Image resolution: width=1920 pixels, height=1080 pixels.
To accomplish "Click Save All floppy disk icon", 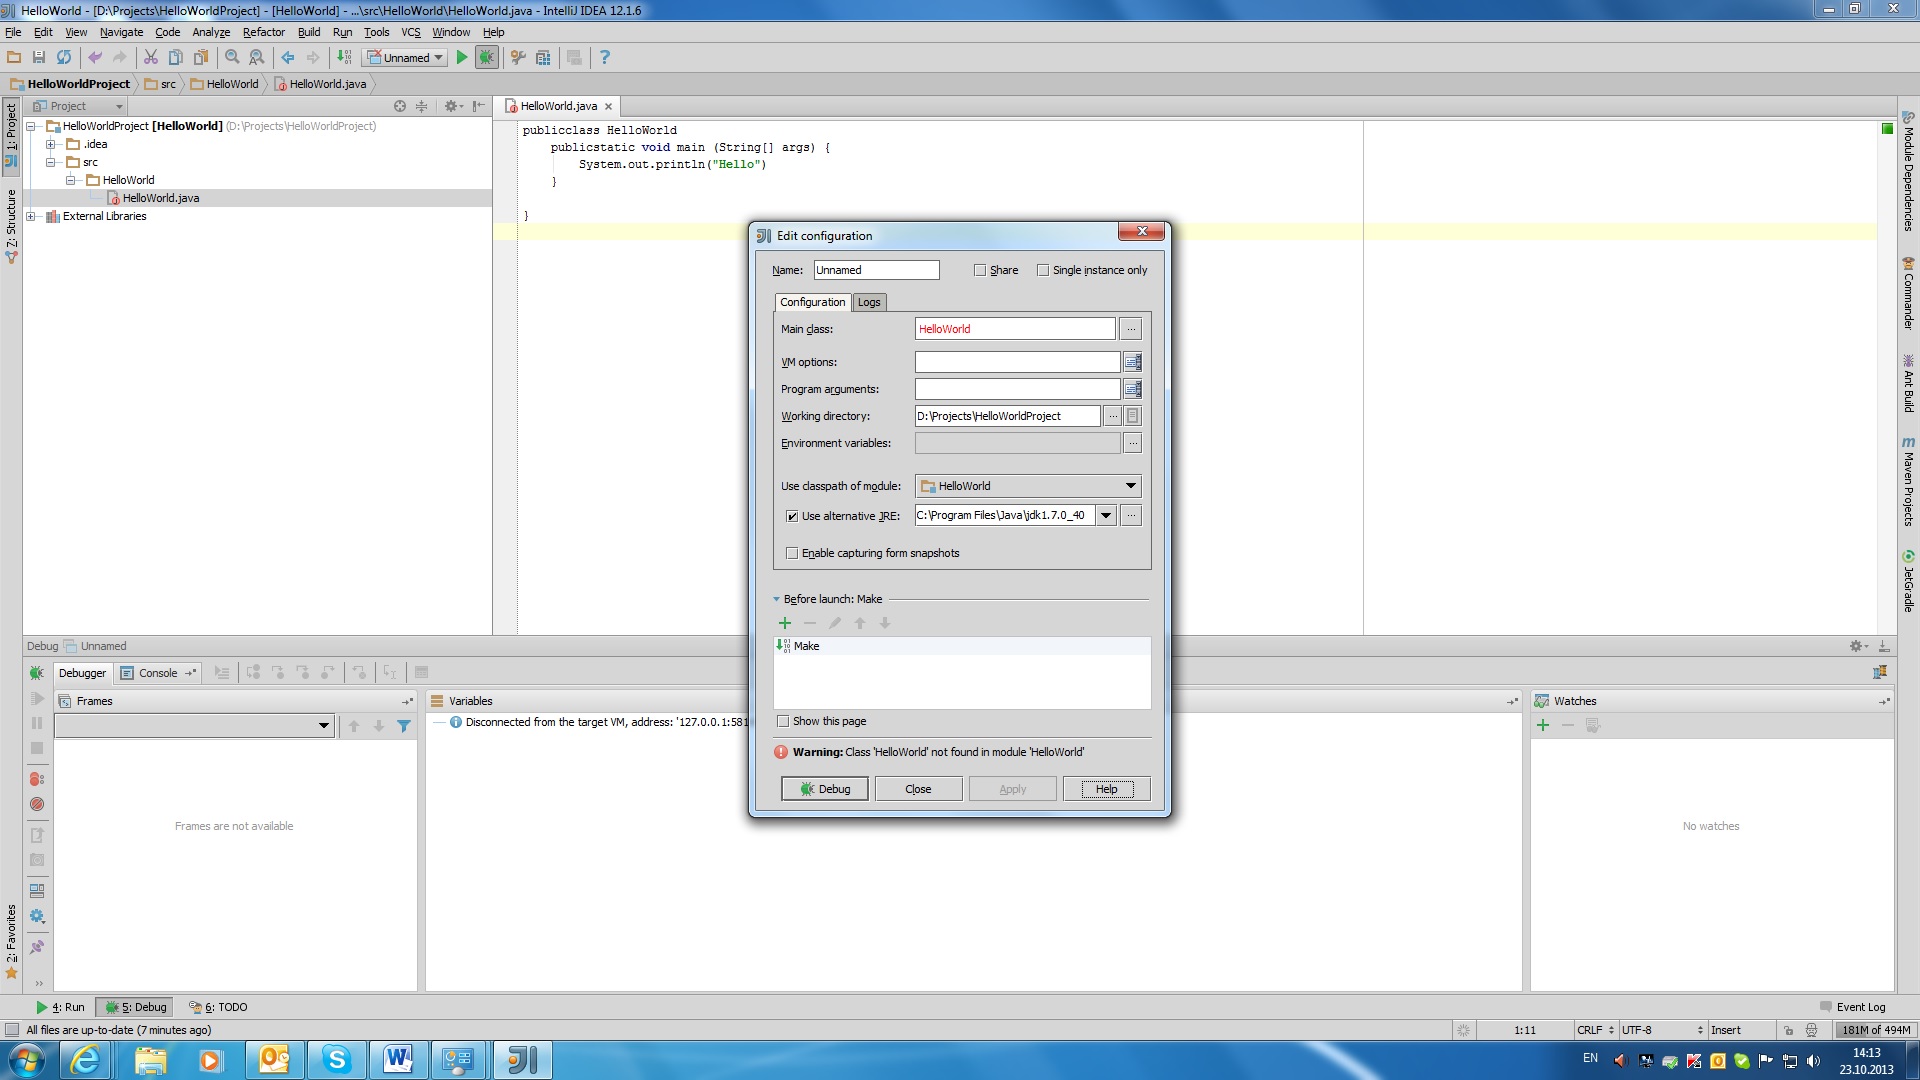I will [x=39, y=57].
